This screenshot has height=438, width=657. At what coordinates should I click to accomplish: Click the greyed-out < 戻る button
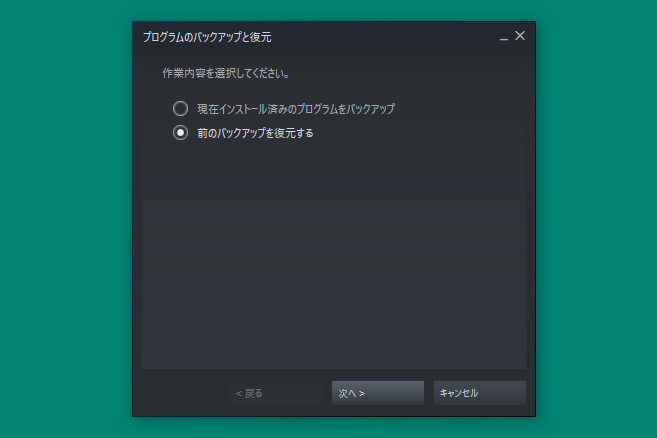[x=276, y=393]
